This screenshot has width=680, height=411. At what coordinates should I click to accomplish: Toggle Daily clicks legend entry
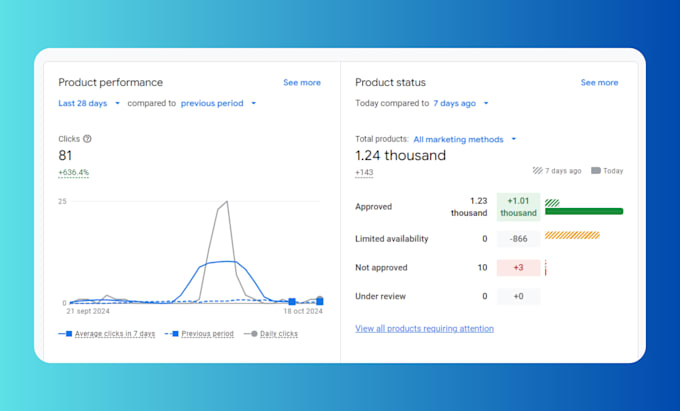(271, 334)
